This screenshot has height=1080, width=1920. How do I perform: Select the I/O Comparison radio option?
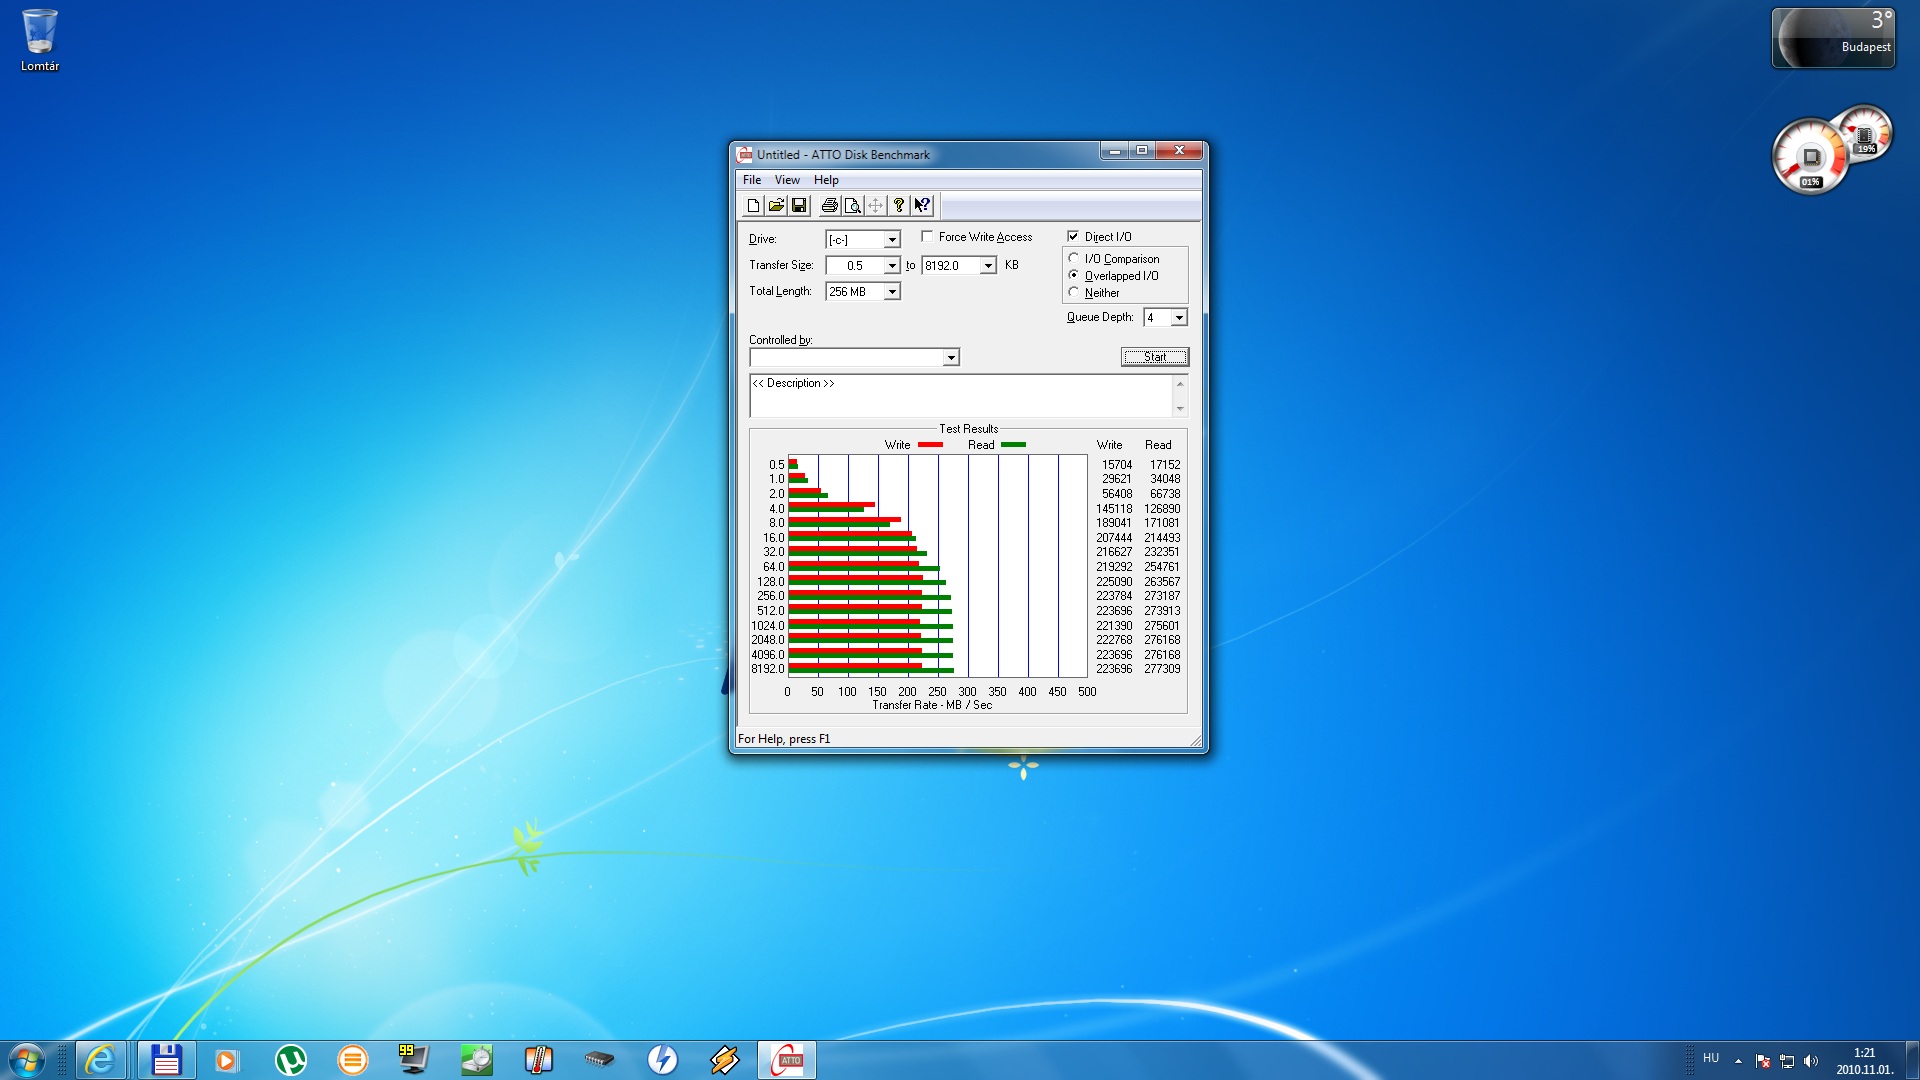(1074, 258)
